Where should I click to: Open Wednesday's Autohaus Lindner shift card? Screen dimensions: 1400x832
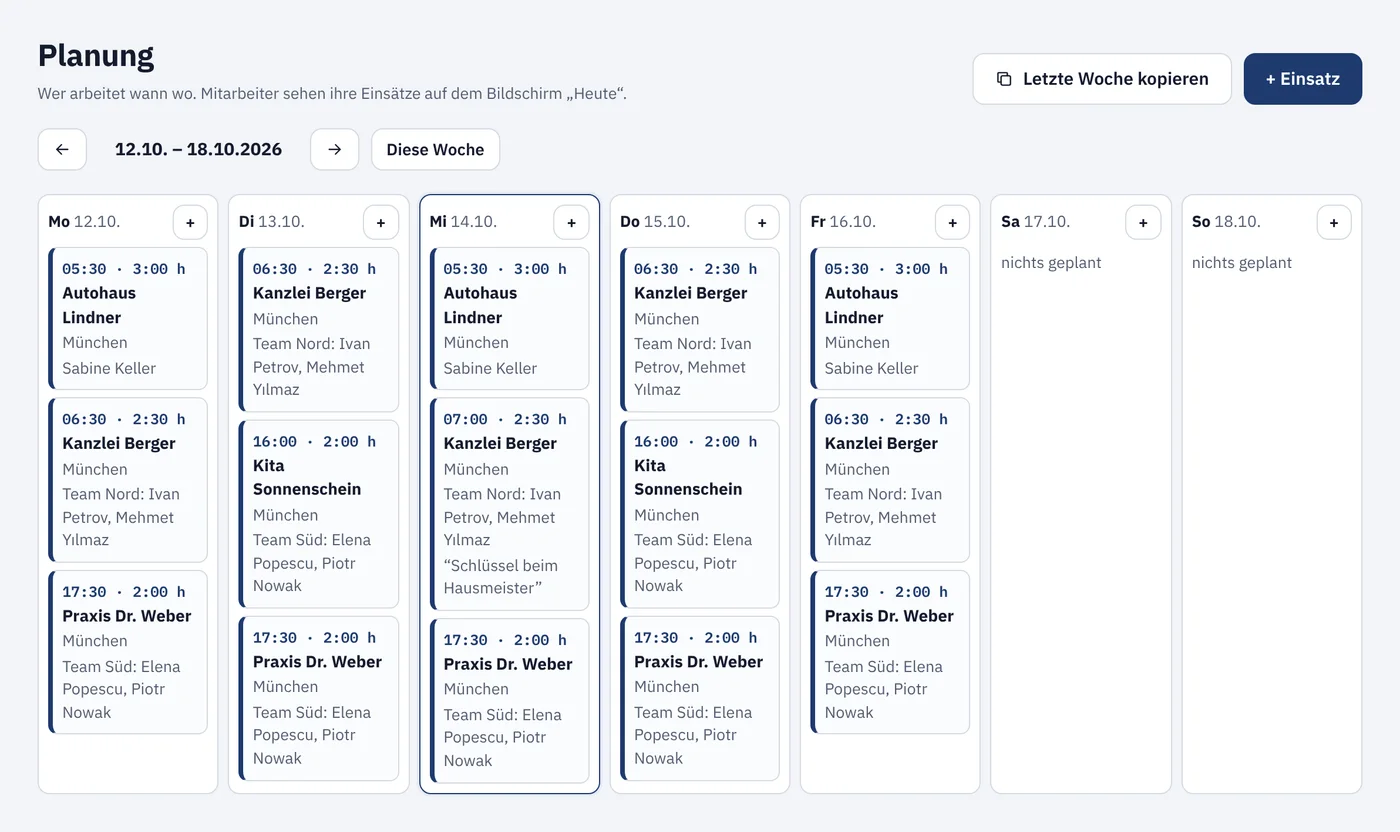click(509, 319)
